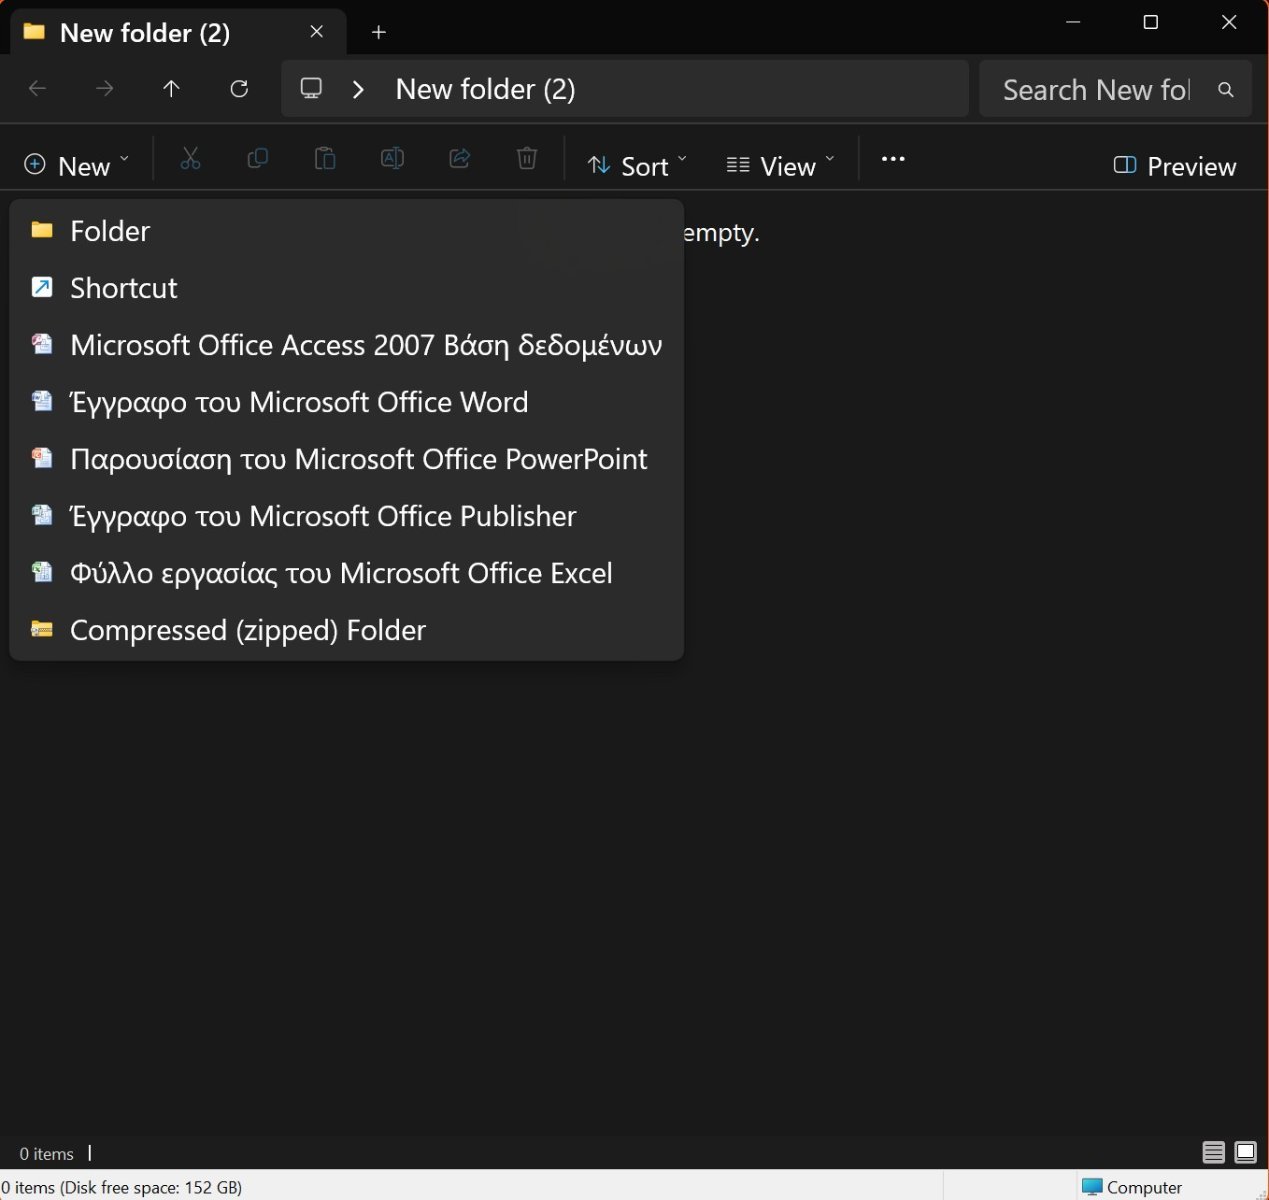Select Microsoft Office Access 2007 database entry
Image resolution: width=1269 pixels, height=1200 pixels.
346,345
